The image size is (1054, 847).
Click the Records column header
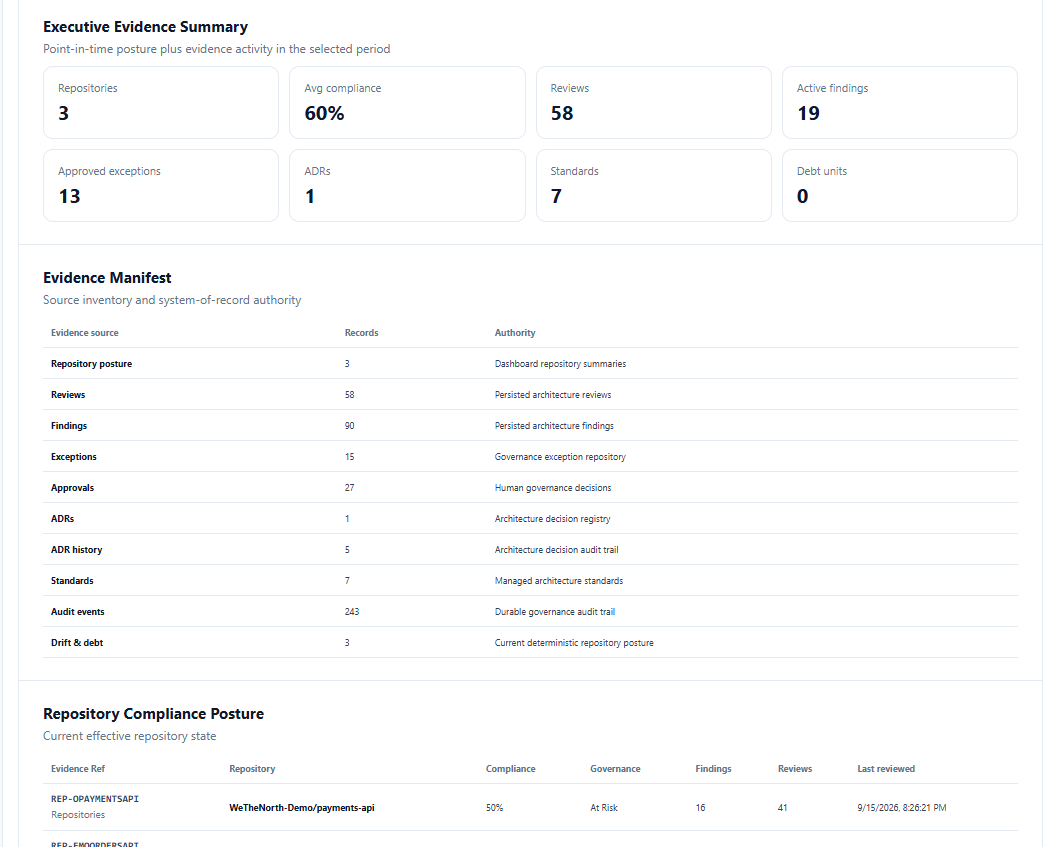[x=362, y=333]
